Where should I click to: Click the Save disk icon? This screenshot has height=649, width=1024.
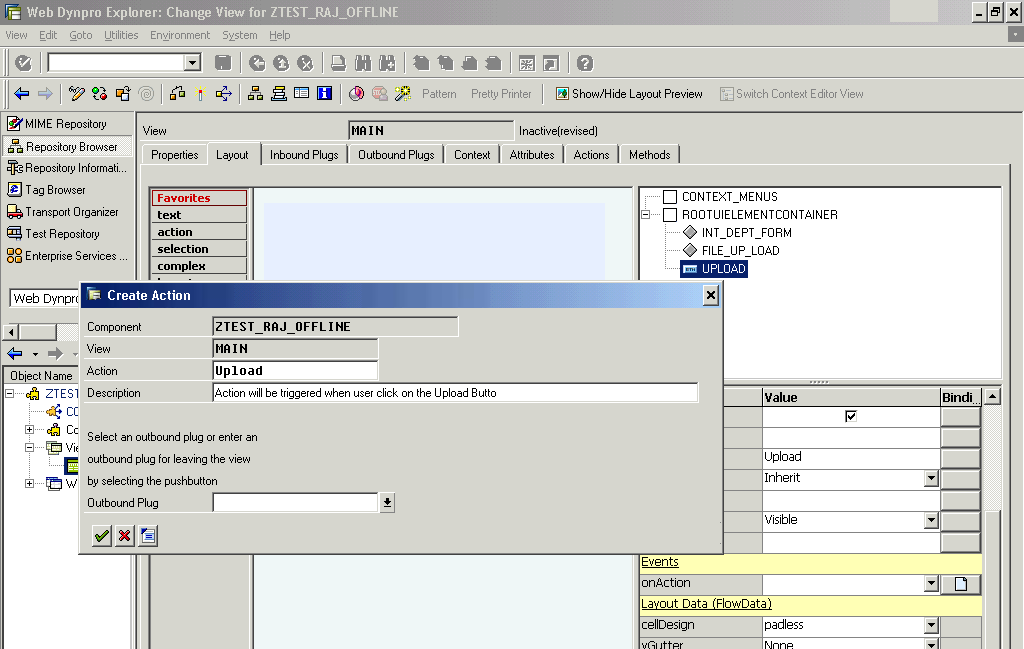(223, 63)
